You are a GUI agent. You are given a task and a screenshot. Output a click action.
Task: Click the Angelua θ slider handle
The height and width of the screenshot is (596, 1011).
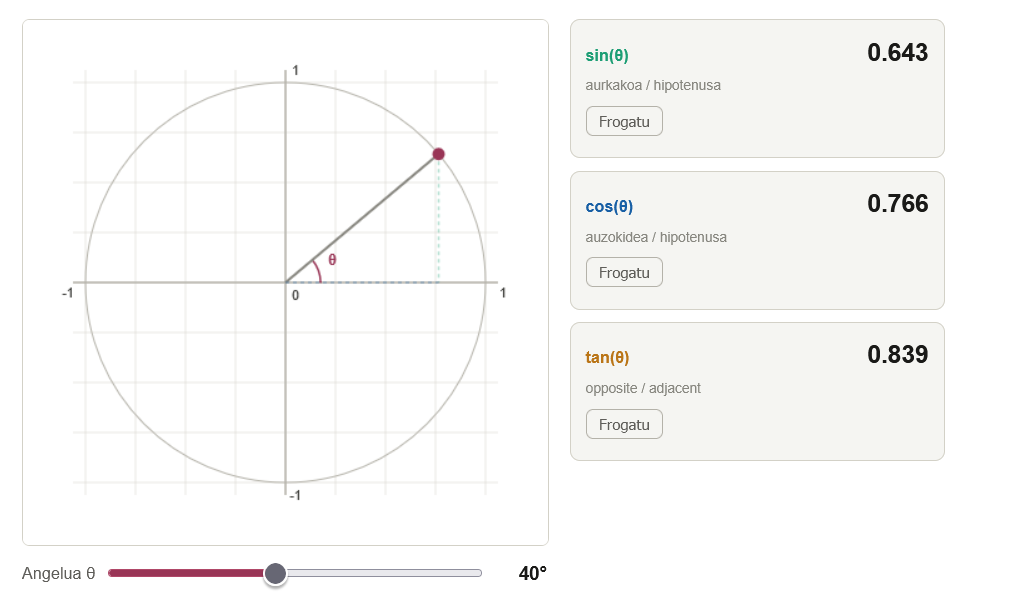[275, 573]
